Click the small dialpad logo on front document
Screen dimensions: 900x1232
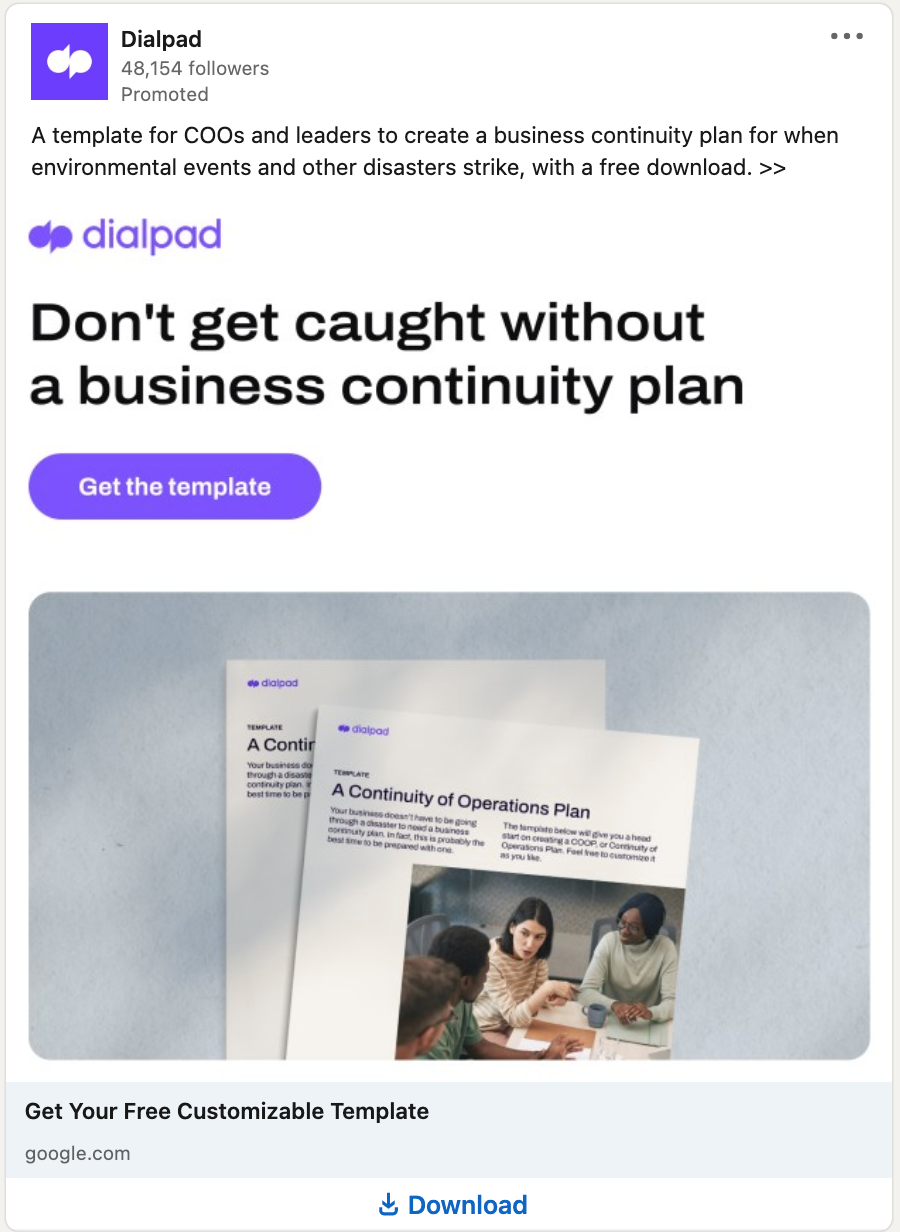click(x=363, y=730)
